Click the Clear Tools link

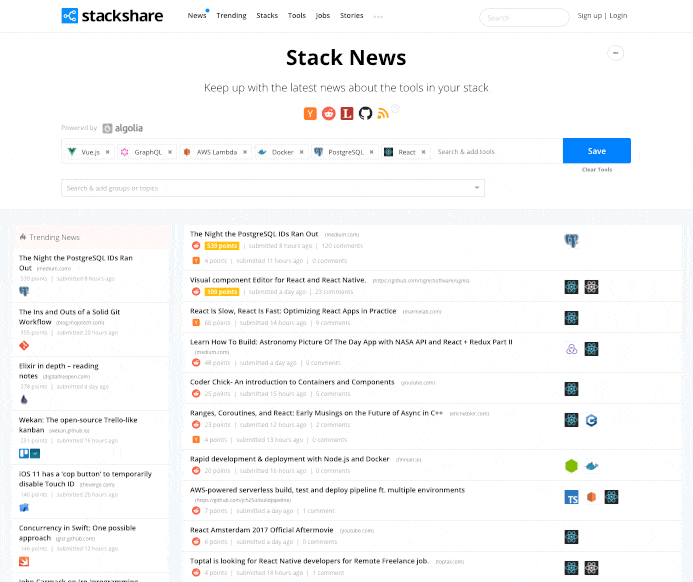click(597, 170)
